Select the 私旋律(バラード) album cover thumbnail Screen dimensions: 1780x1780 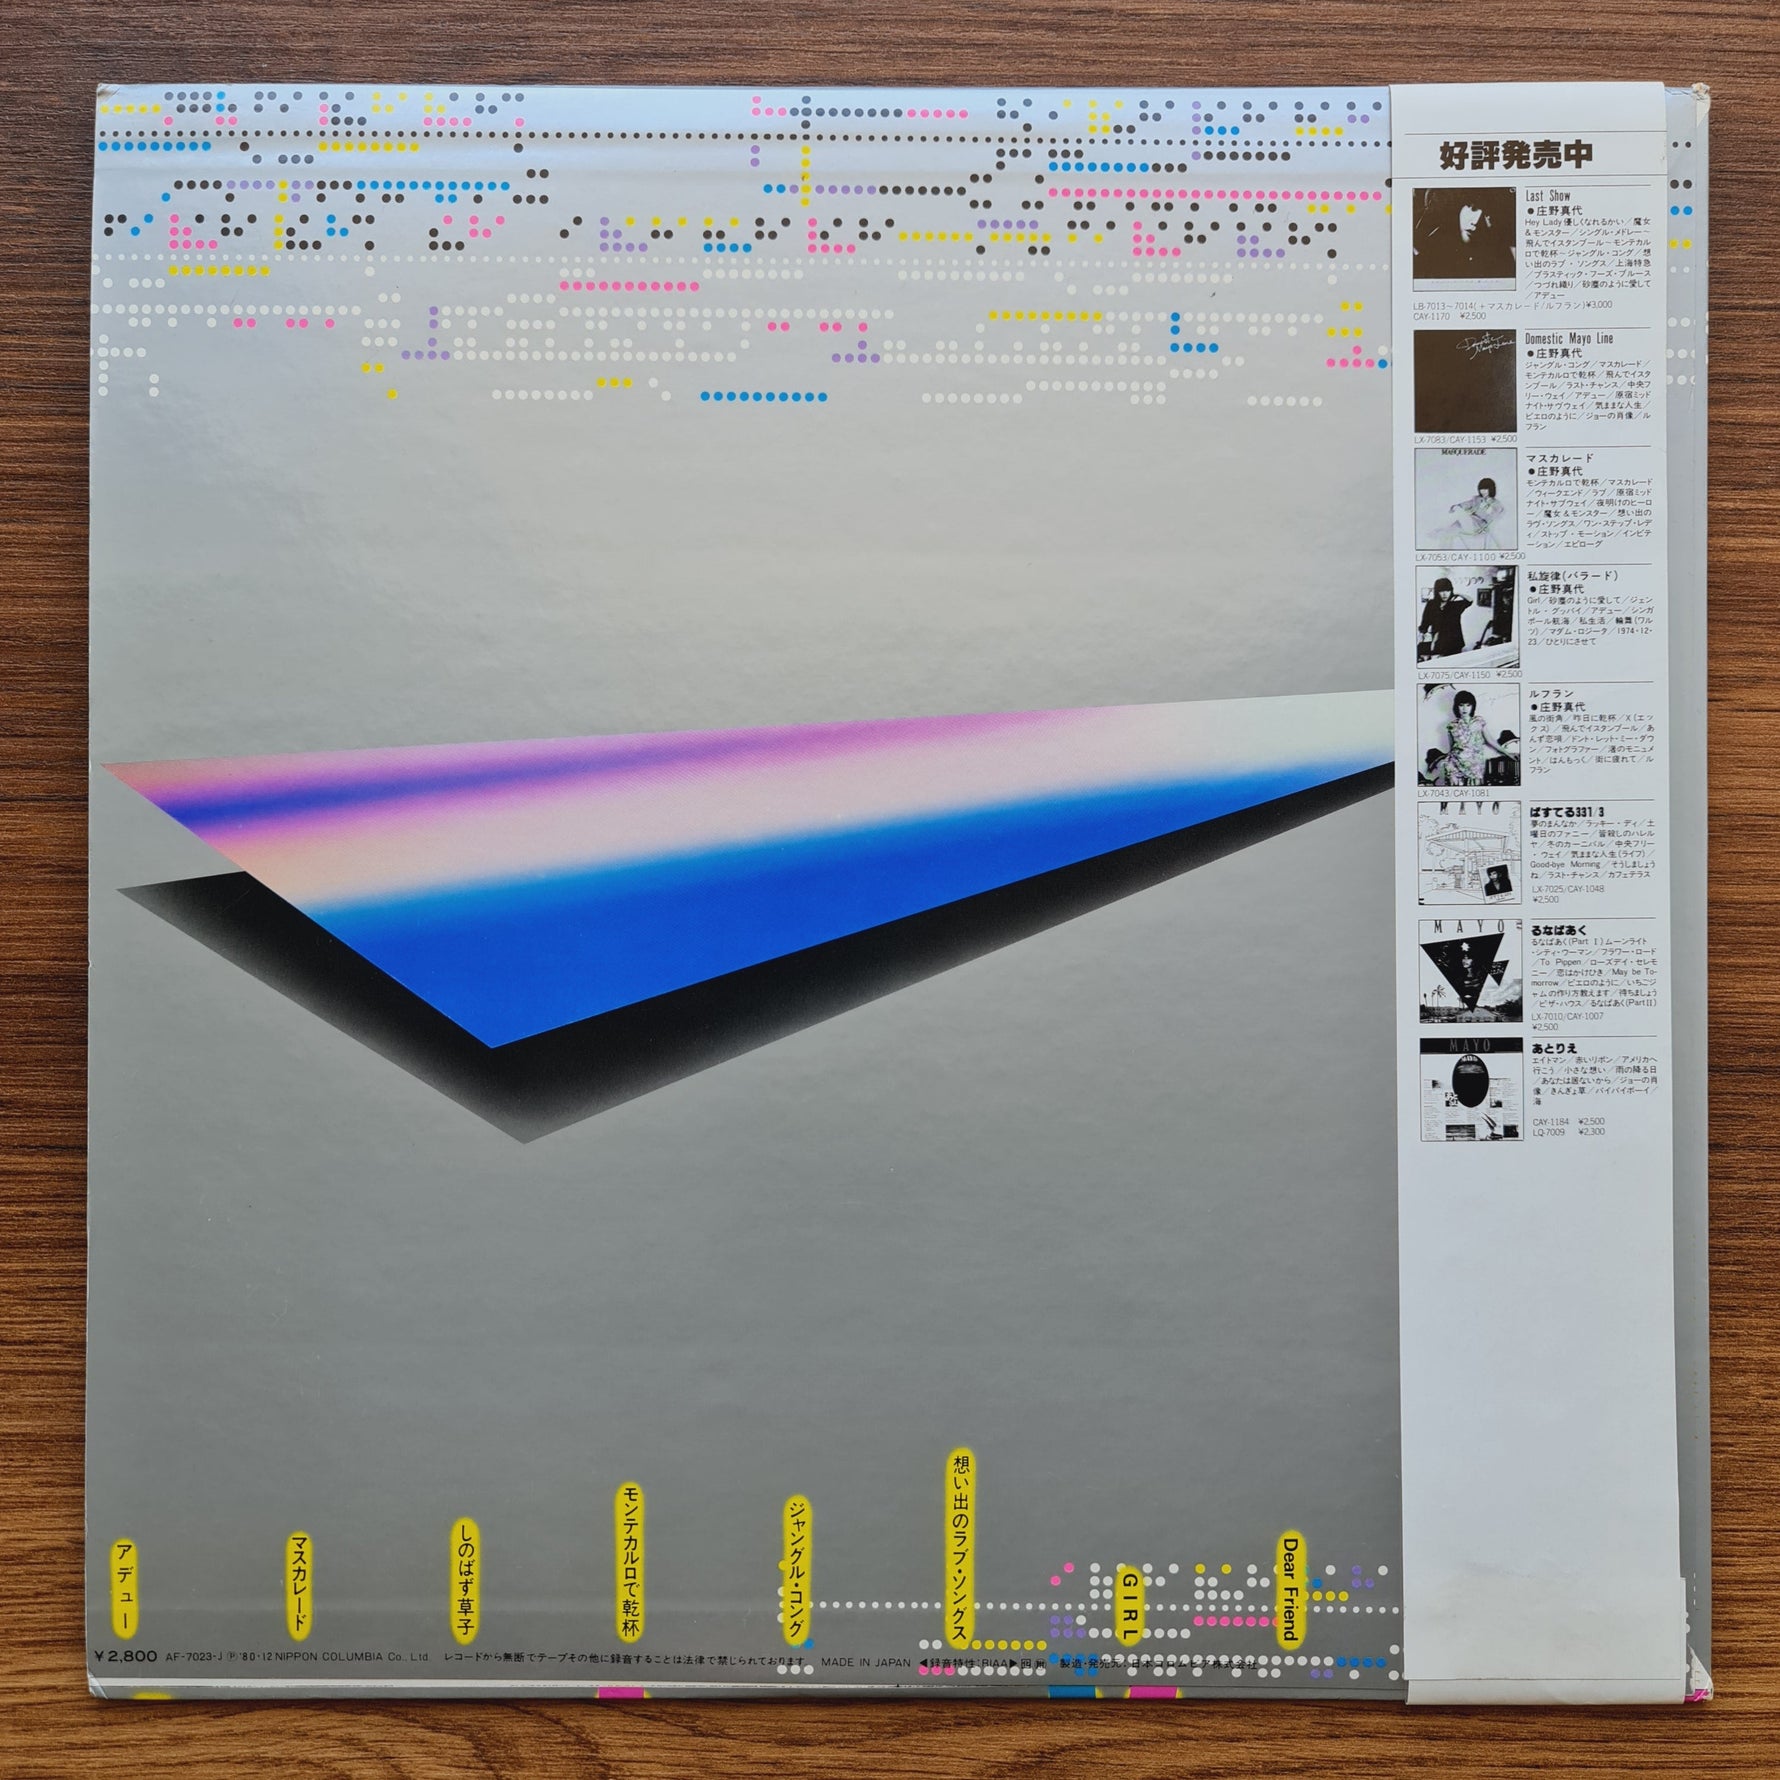pos(1467,616)
